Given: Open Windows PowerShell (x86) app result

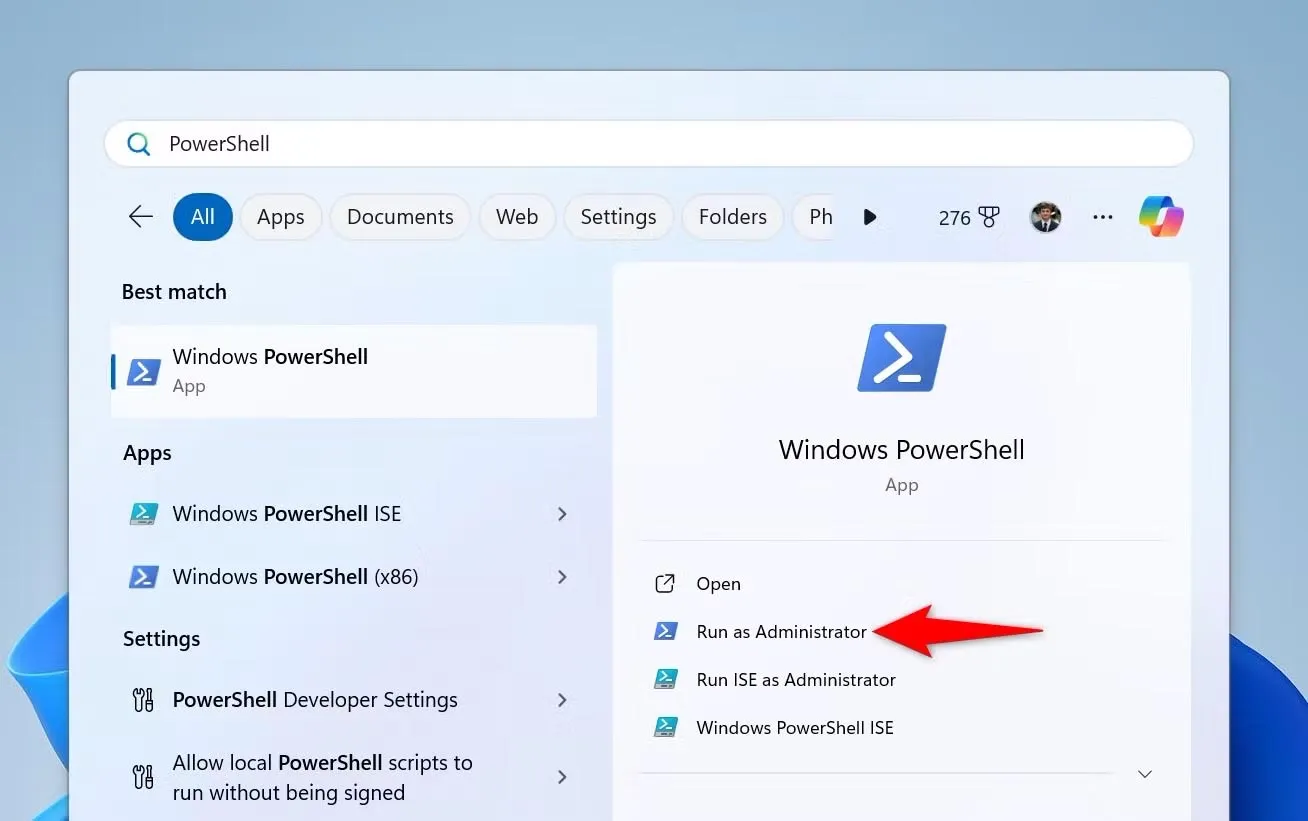Looking at the screenshot, I should coord(354,577).
